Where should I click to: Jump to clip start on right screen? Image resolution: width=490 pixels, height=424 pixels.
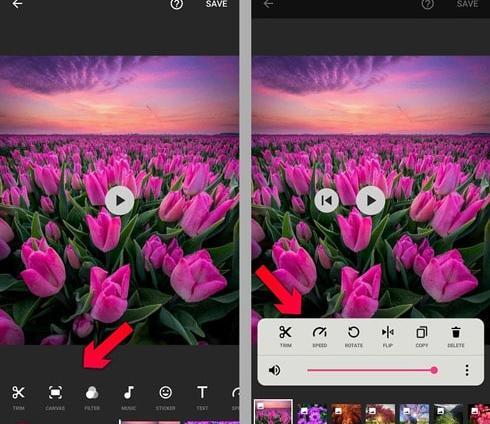(x=327, y=200)
